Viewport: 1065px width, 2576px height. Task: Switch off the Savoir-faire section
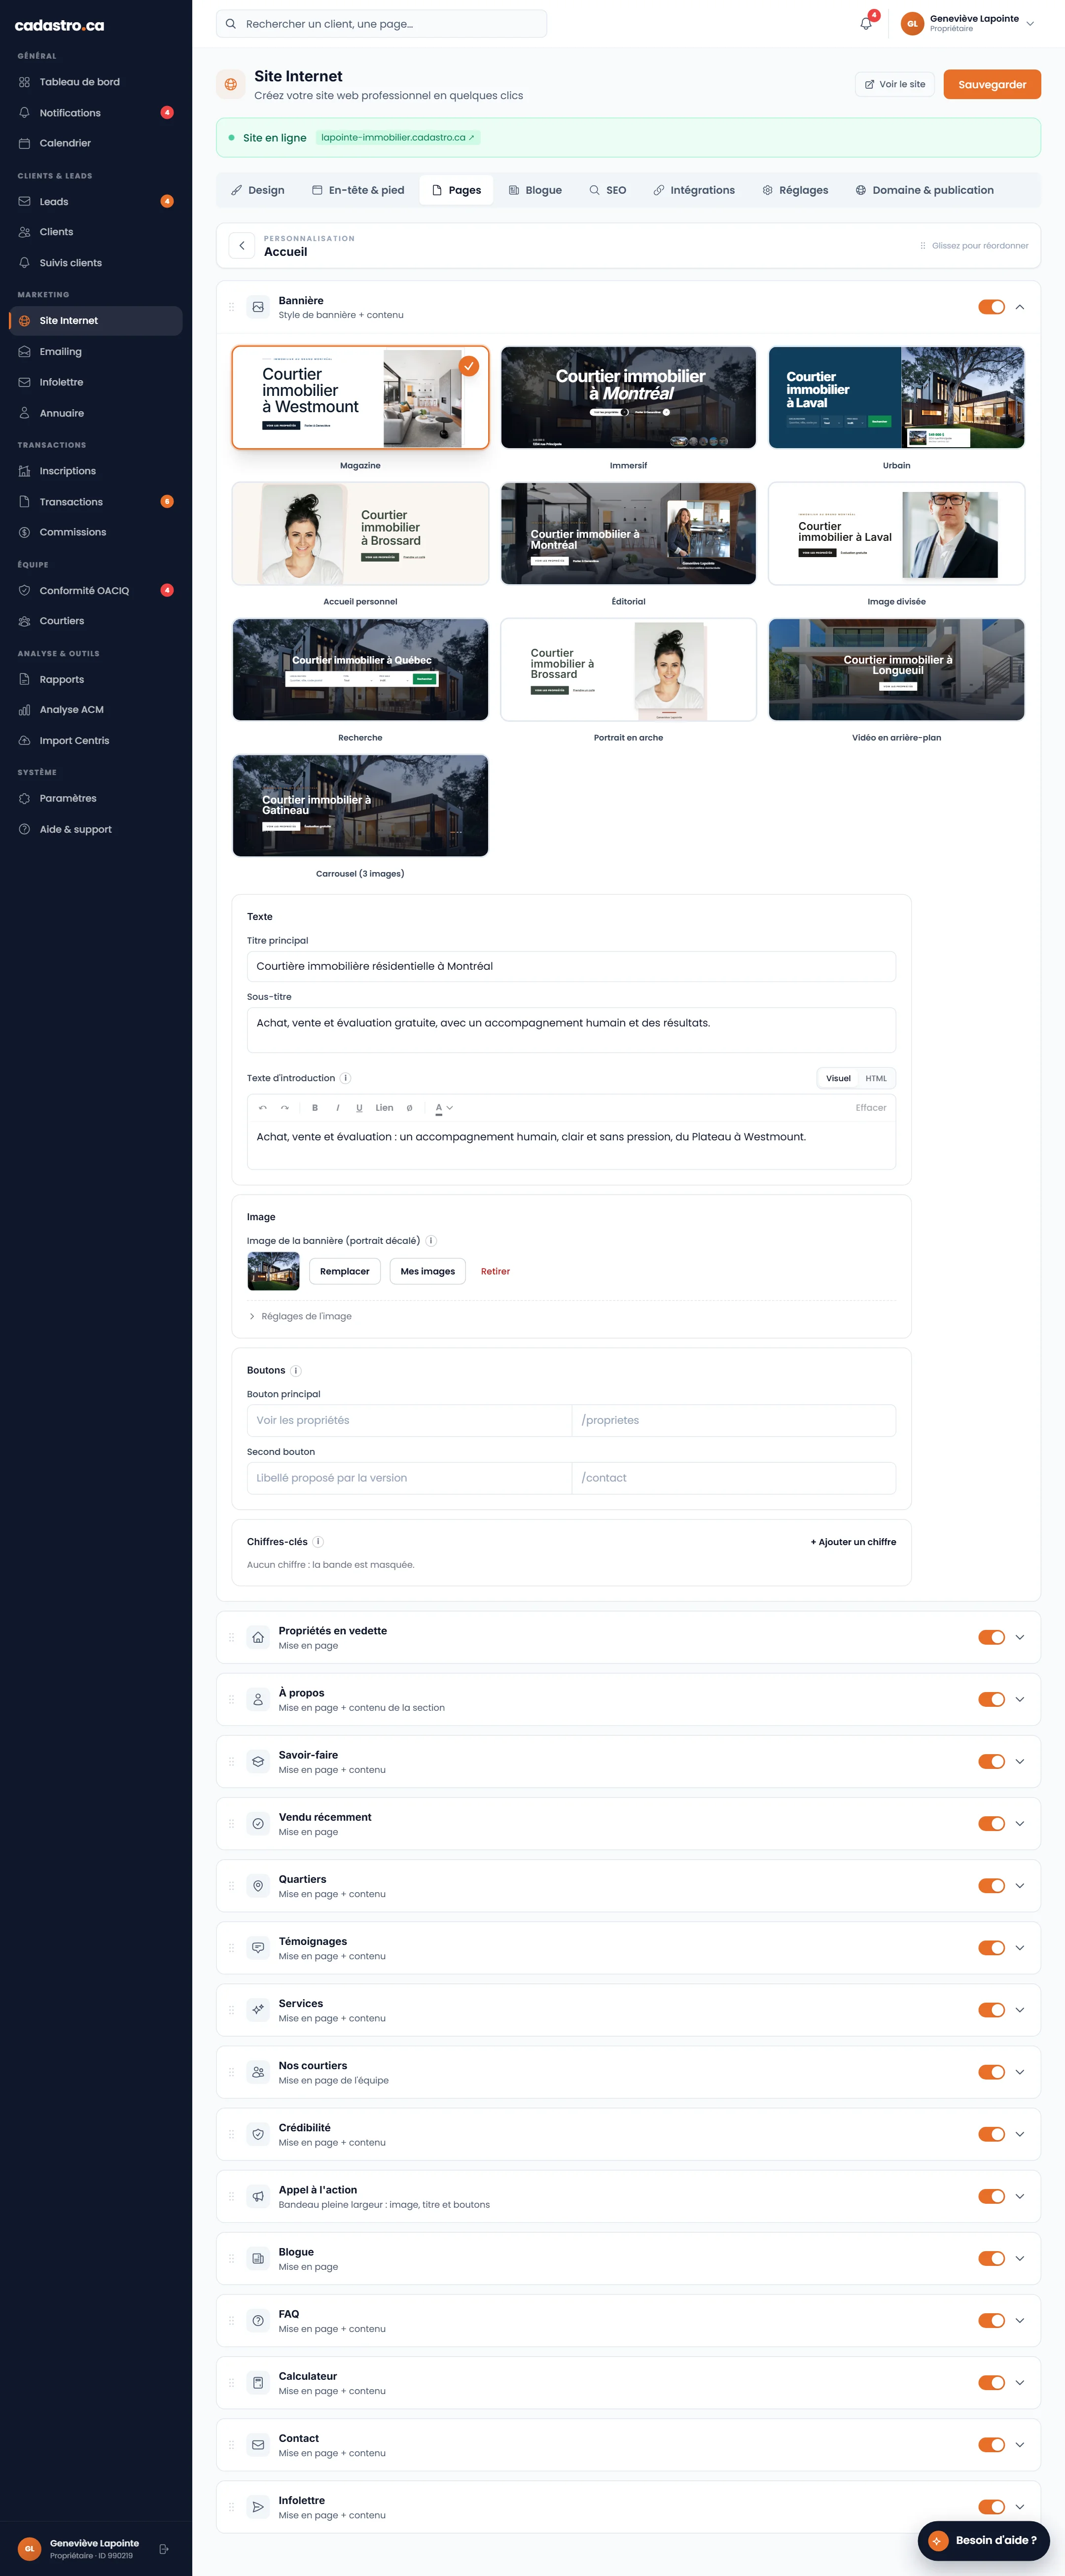tap(991, 1761)
